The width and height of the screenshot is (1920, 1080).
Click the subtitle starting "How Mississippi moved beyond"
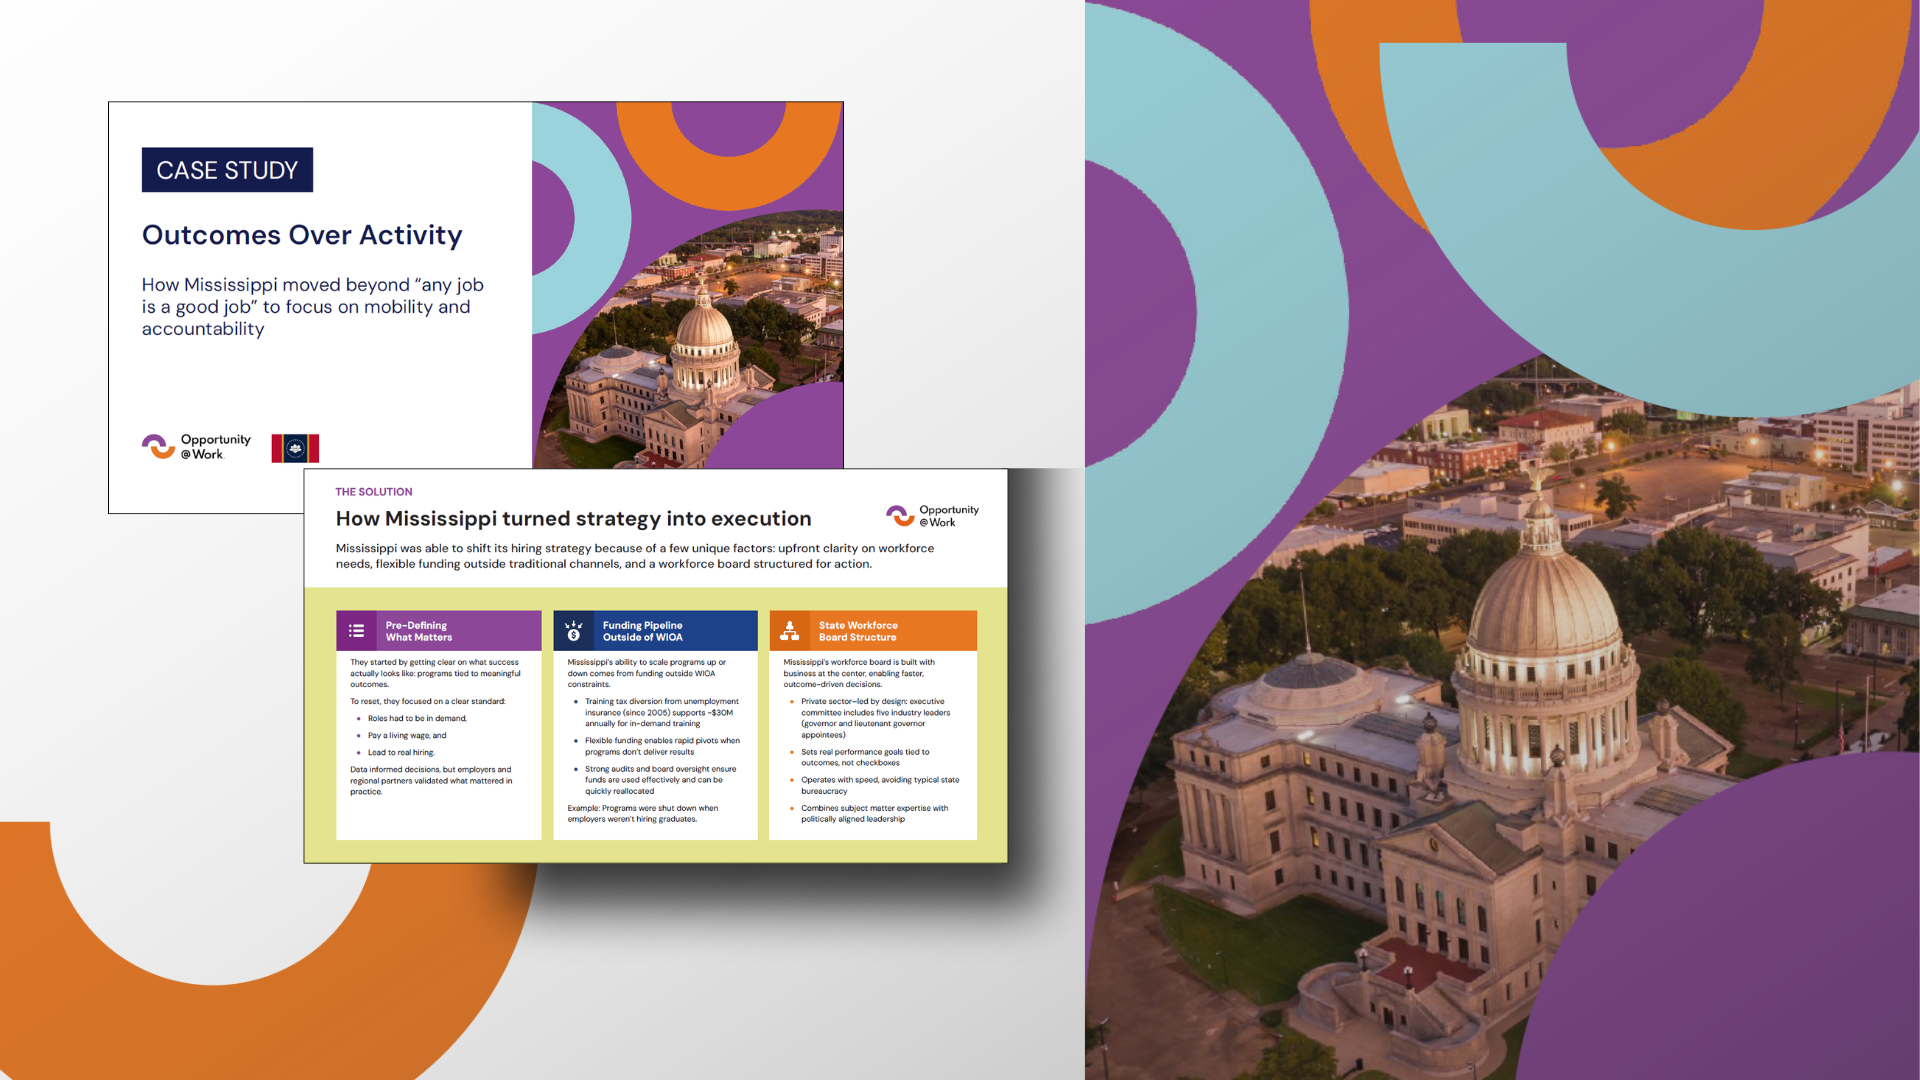tap(313, 307)
